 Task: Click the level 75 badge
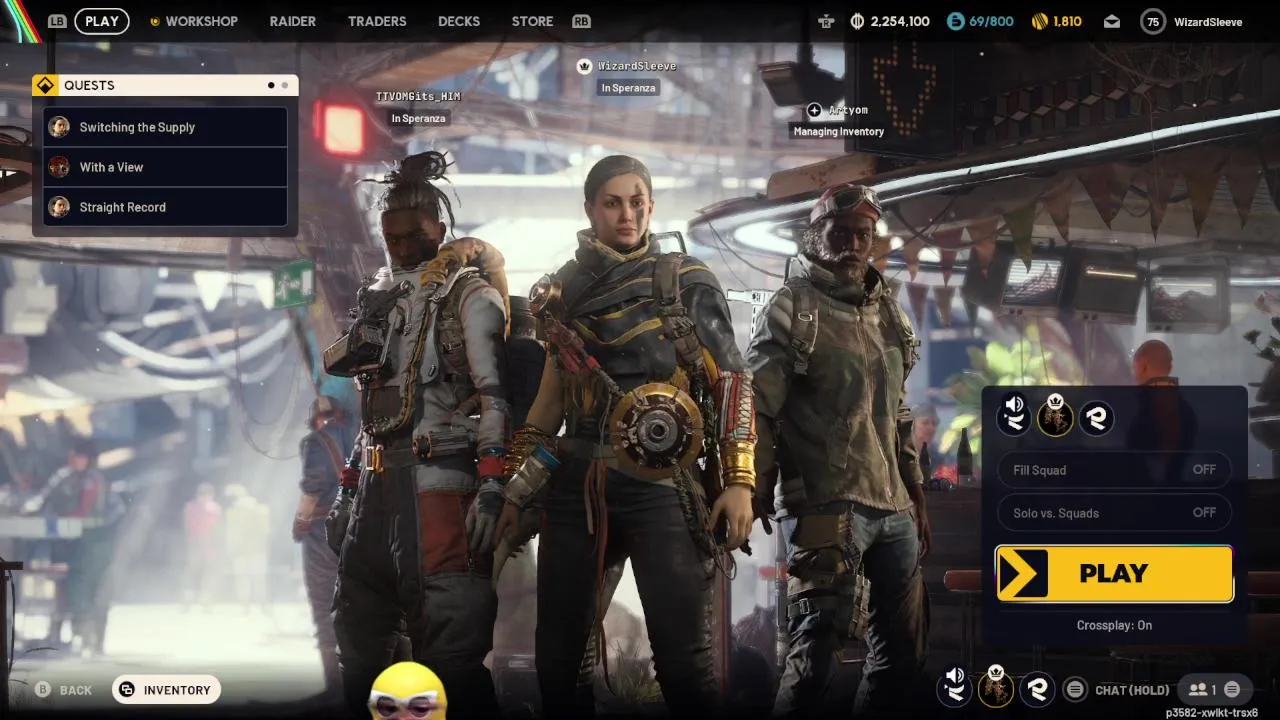point(1153,21)
